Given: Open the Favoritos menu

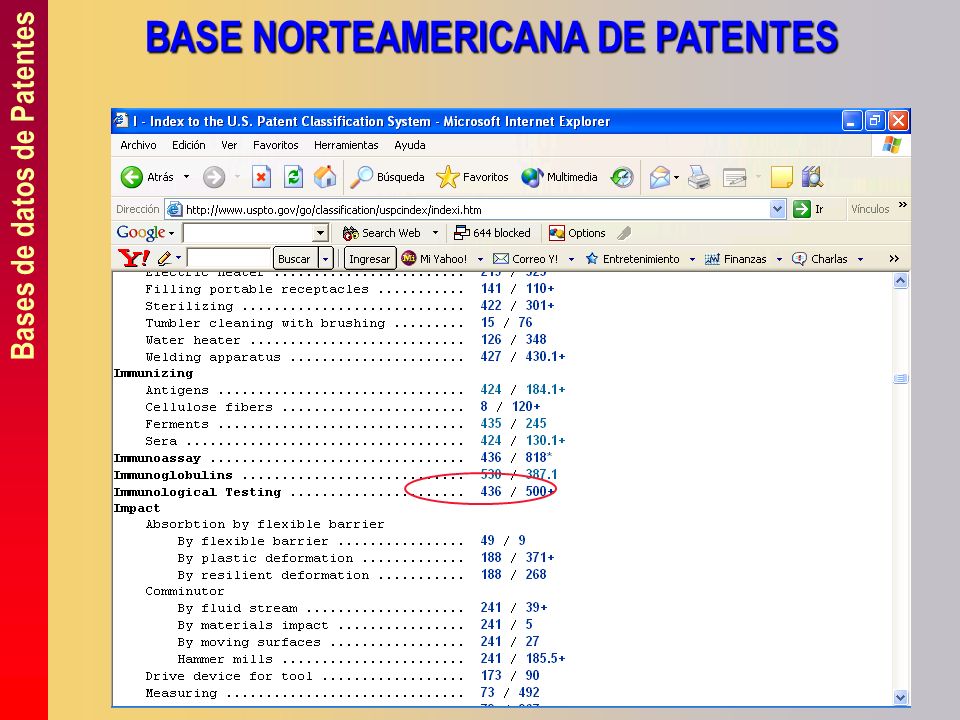Looking at the screenshot, I should (x=276, y=145).
